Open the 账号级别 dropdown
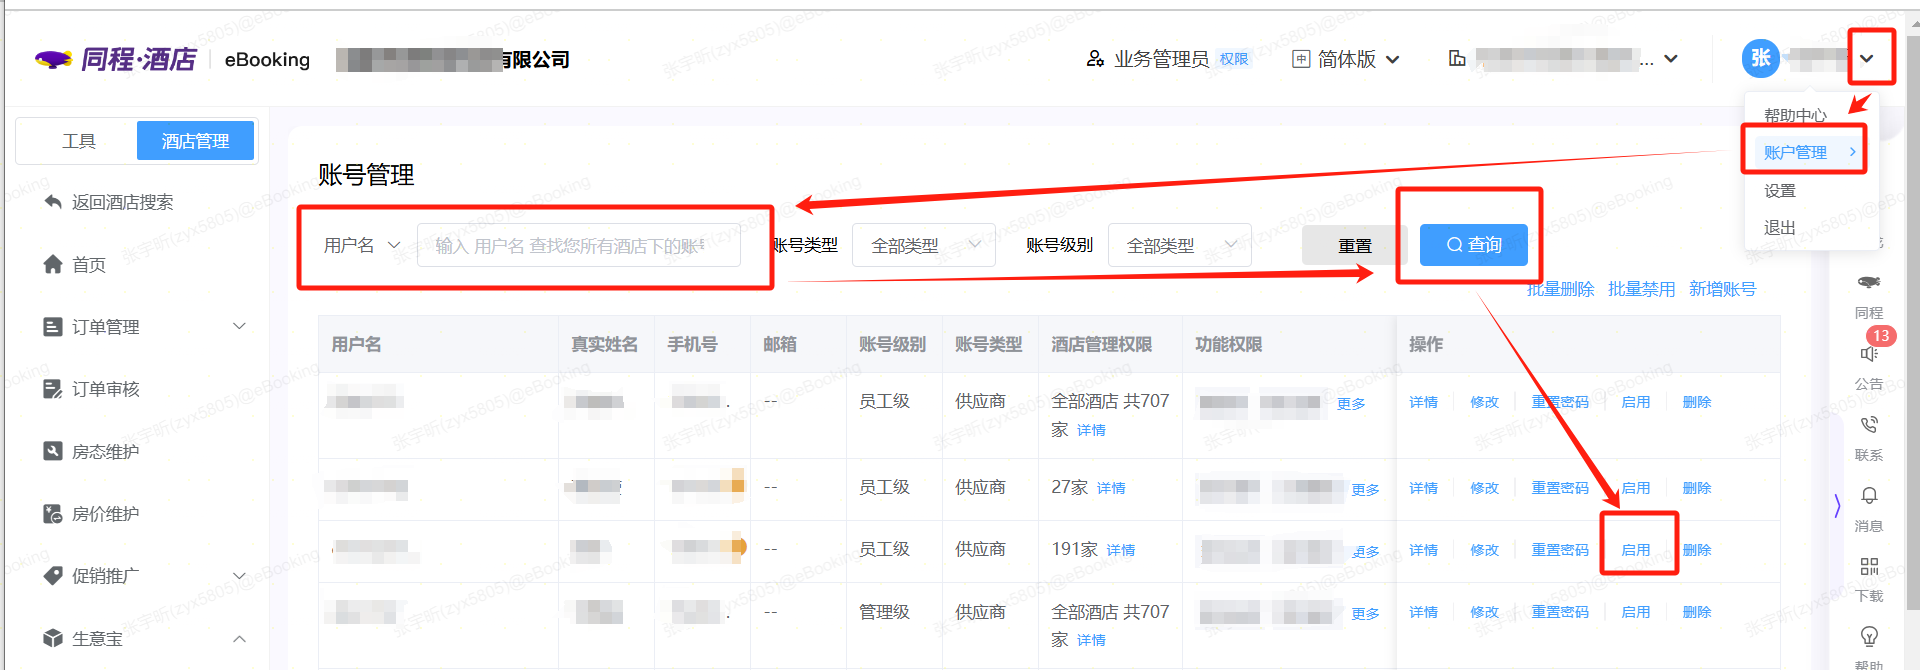Screen dimensions: 1920x670 [x=1179, y=245]
